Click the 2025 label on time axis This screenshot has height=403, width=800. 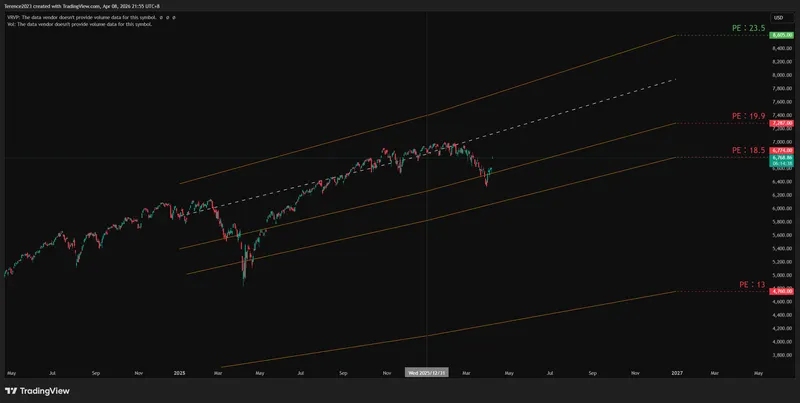click(179, 373)
